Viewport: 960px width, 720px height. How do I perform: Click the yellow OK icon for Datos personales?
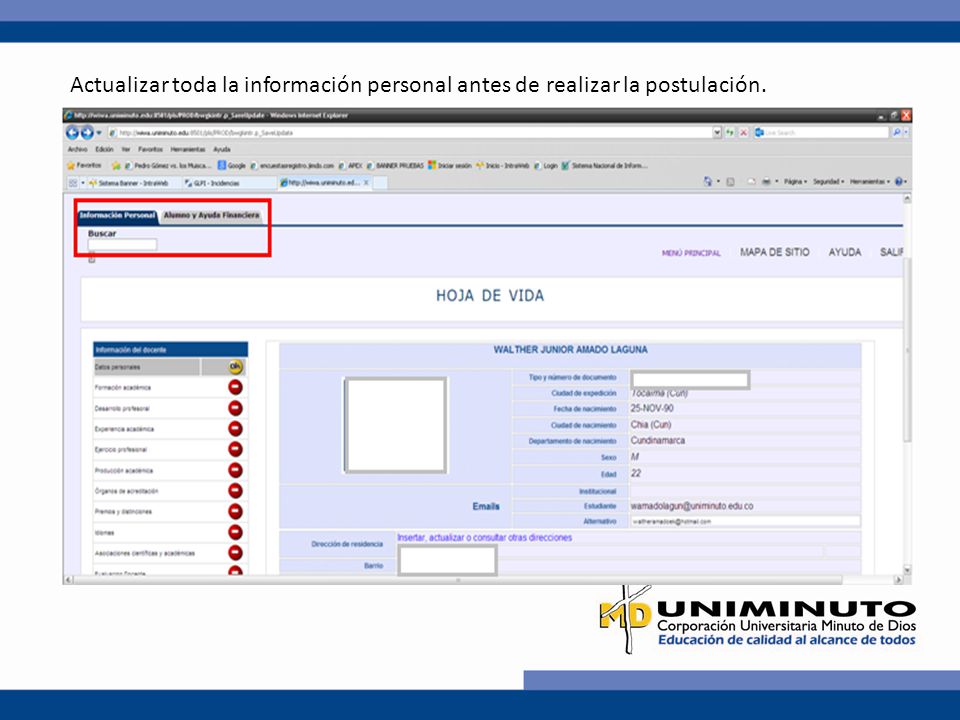tap(236, 367)
